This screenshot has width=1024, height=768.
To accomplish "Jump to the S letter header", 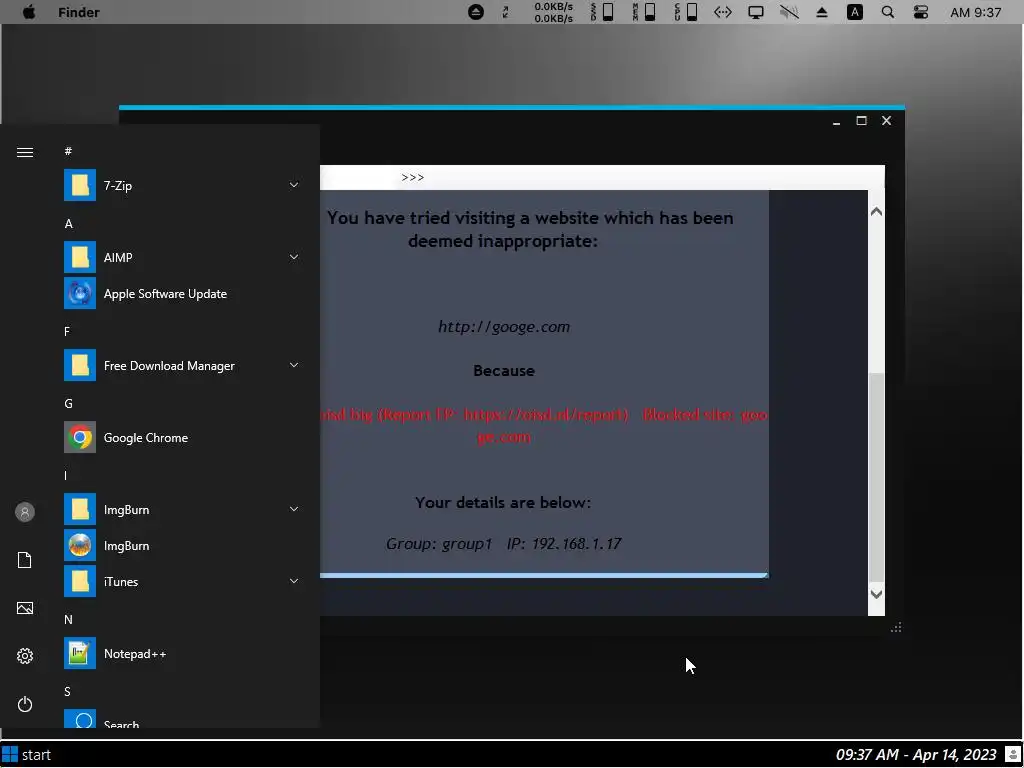I will click(67, 692).
